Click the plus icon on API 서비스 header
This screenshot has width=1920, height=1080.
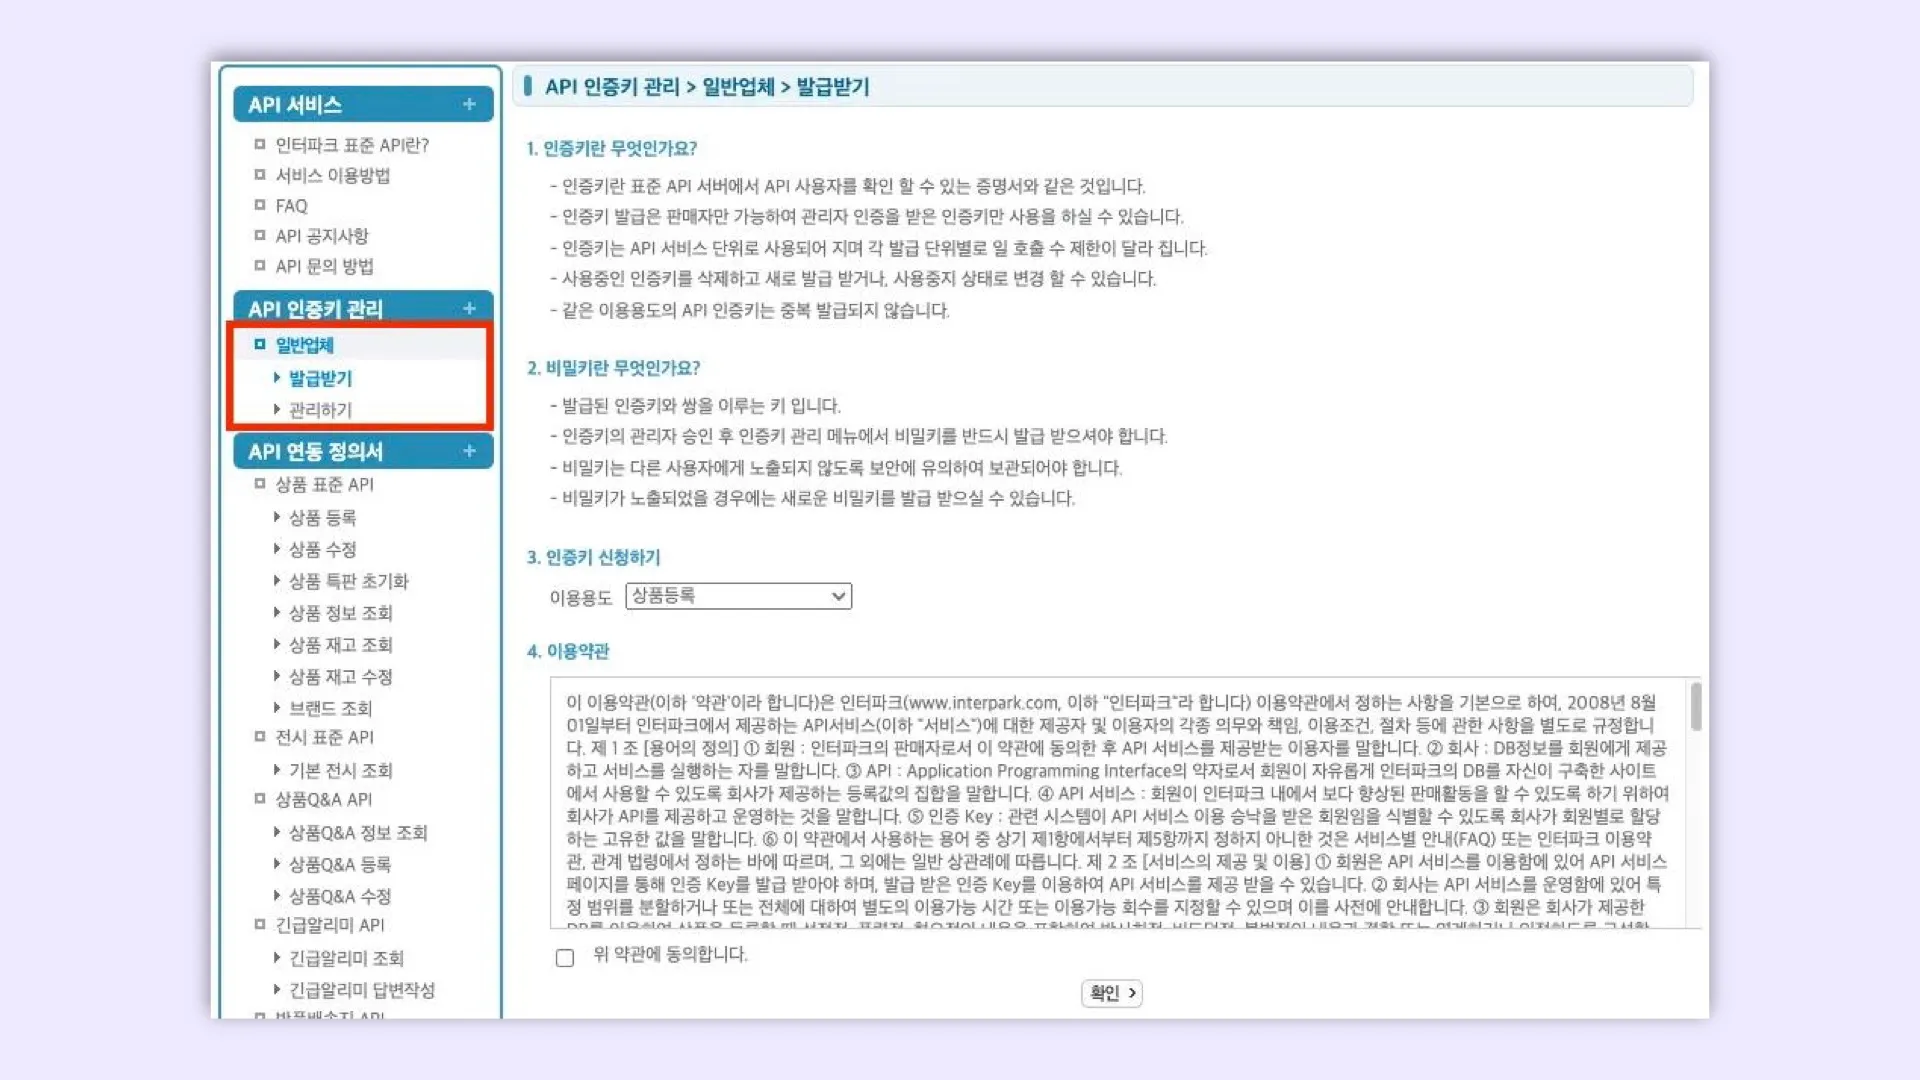tap(469, 104)
